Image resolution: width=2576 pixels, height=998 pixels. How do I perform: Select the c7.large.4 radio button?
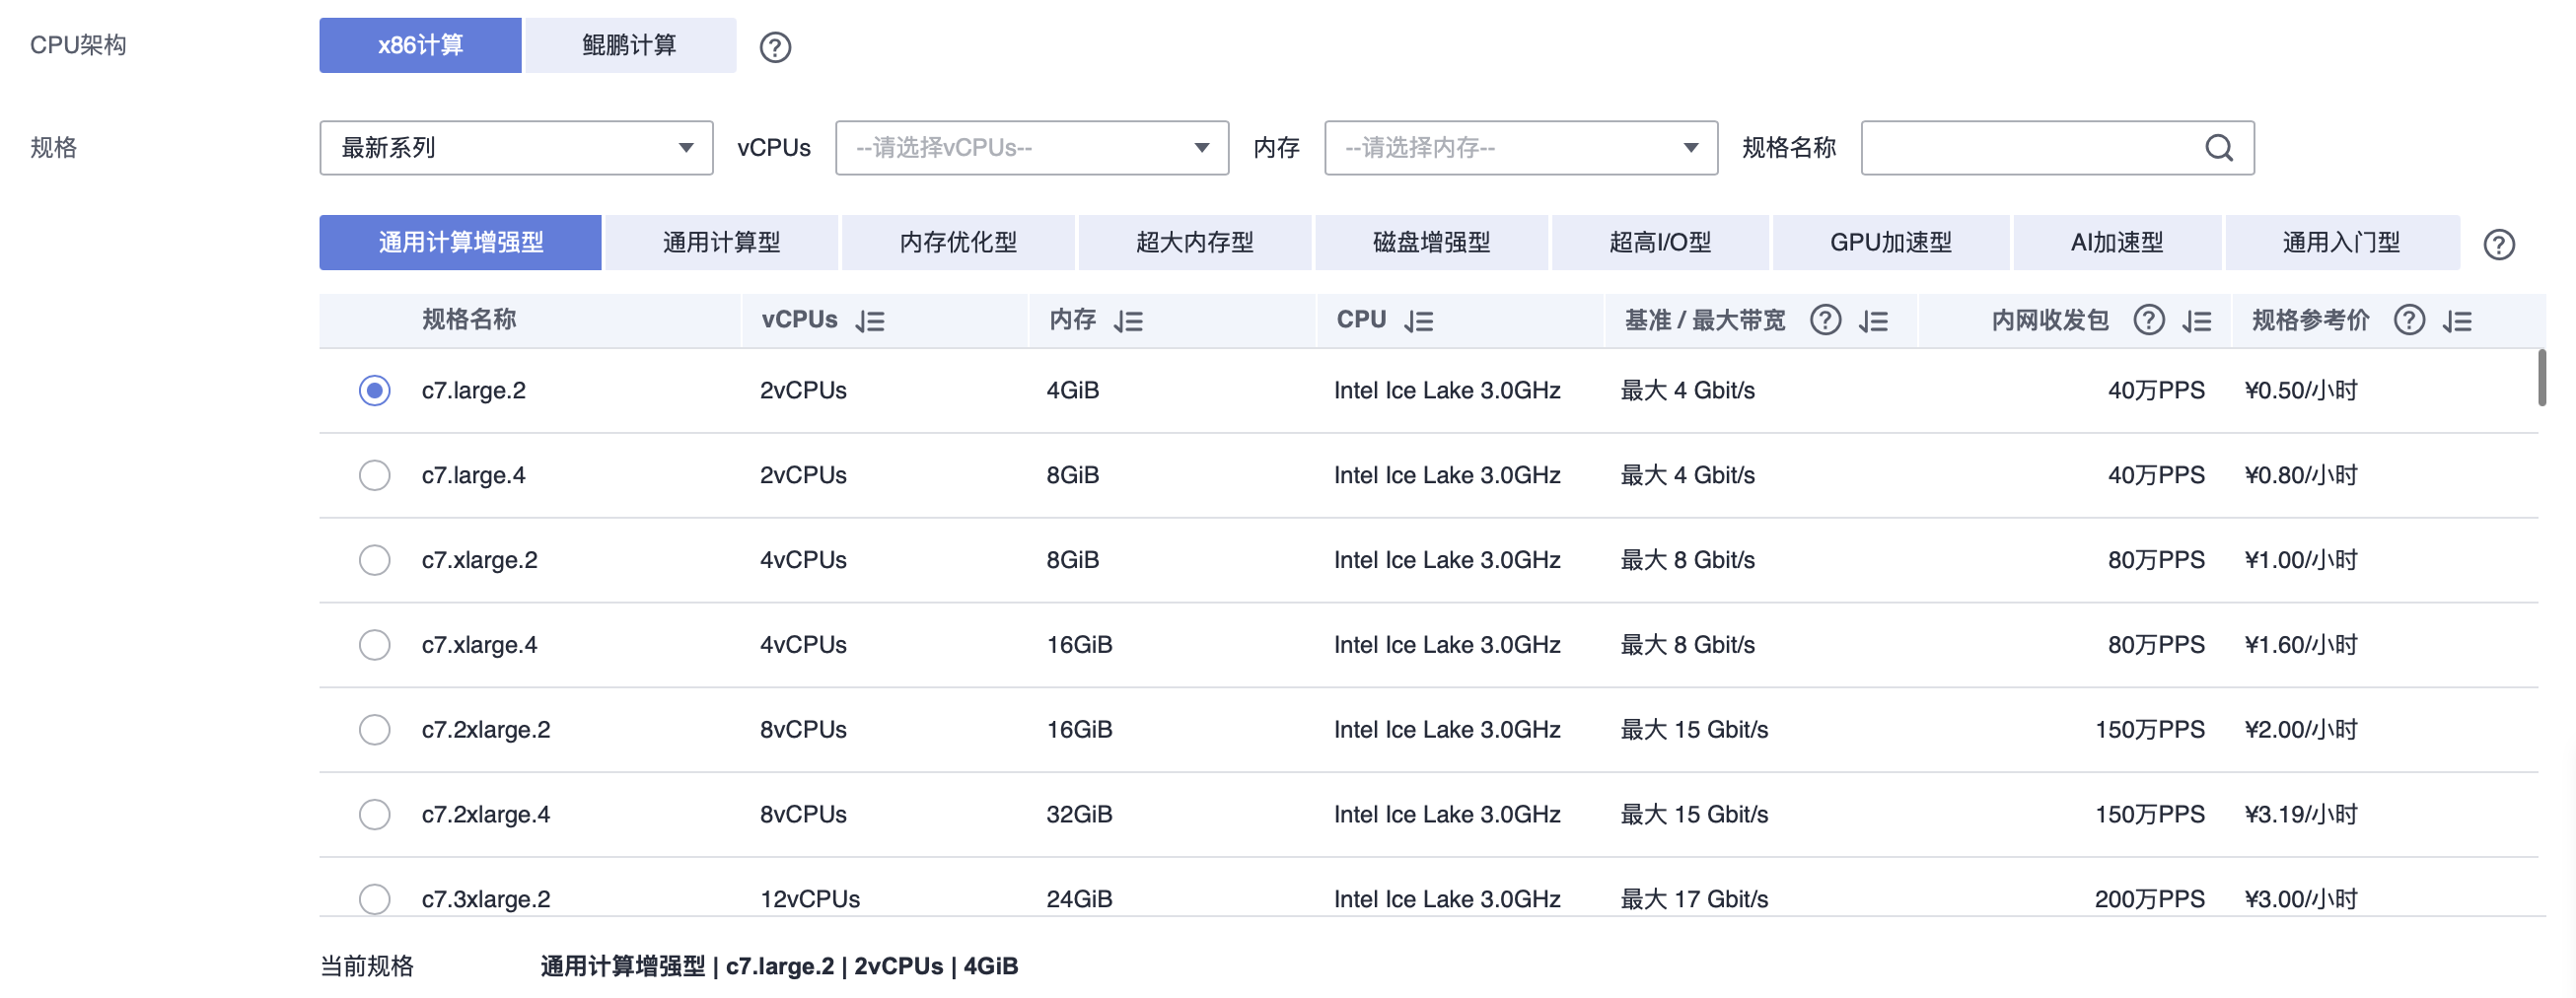375,475
